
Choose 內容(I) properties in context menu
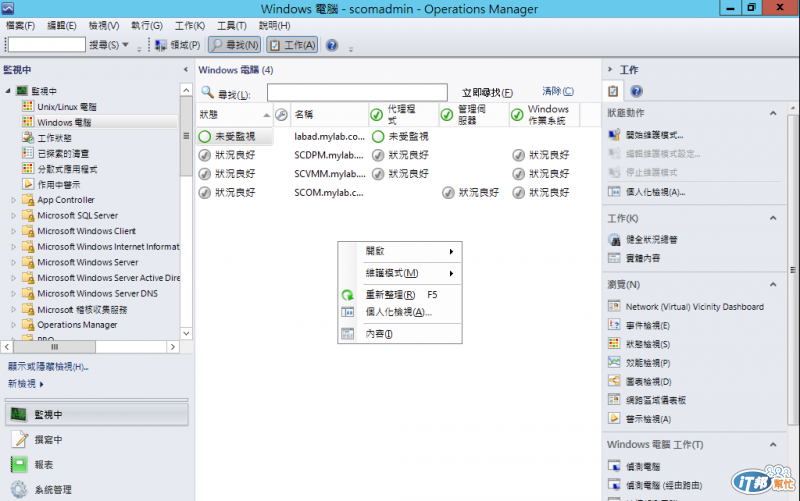pos(399,334)
